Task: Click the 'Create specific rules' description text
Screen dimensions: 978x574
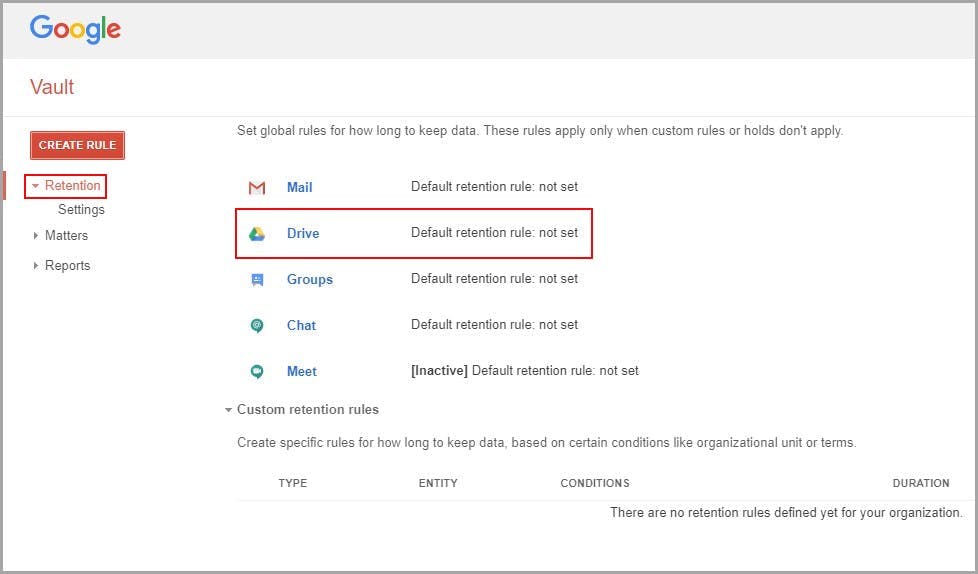Action: tap(546, 443)
